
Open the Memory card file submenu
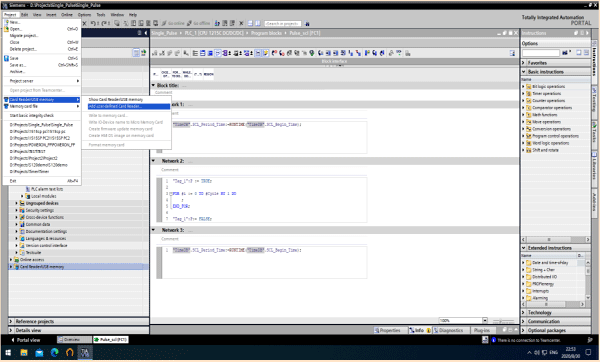(x=41, y=106)
